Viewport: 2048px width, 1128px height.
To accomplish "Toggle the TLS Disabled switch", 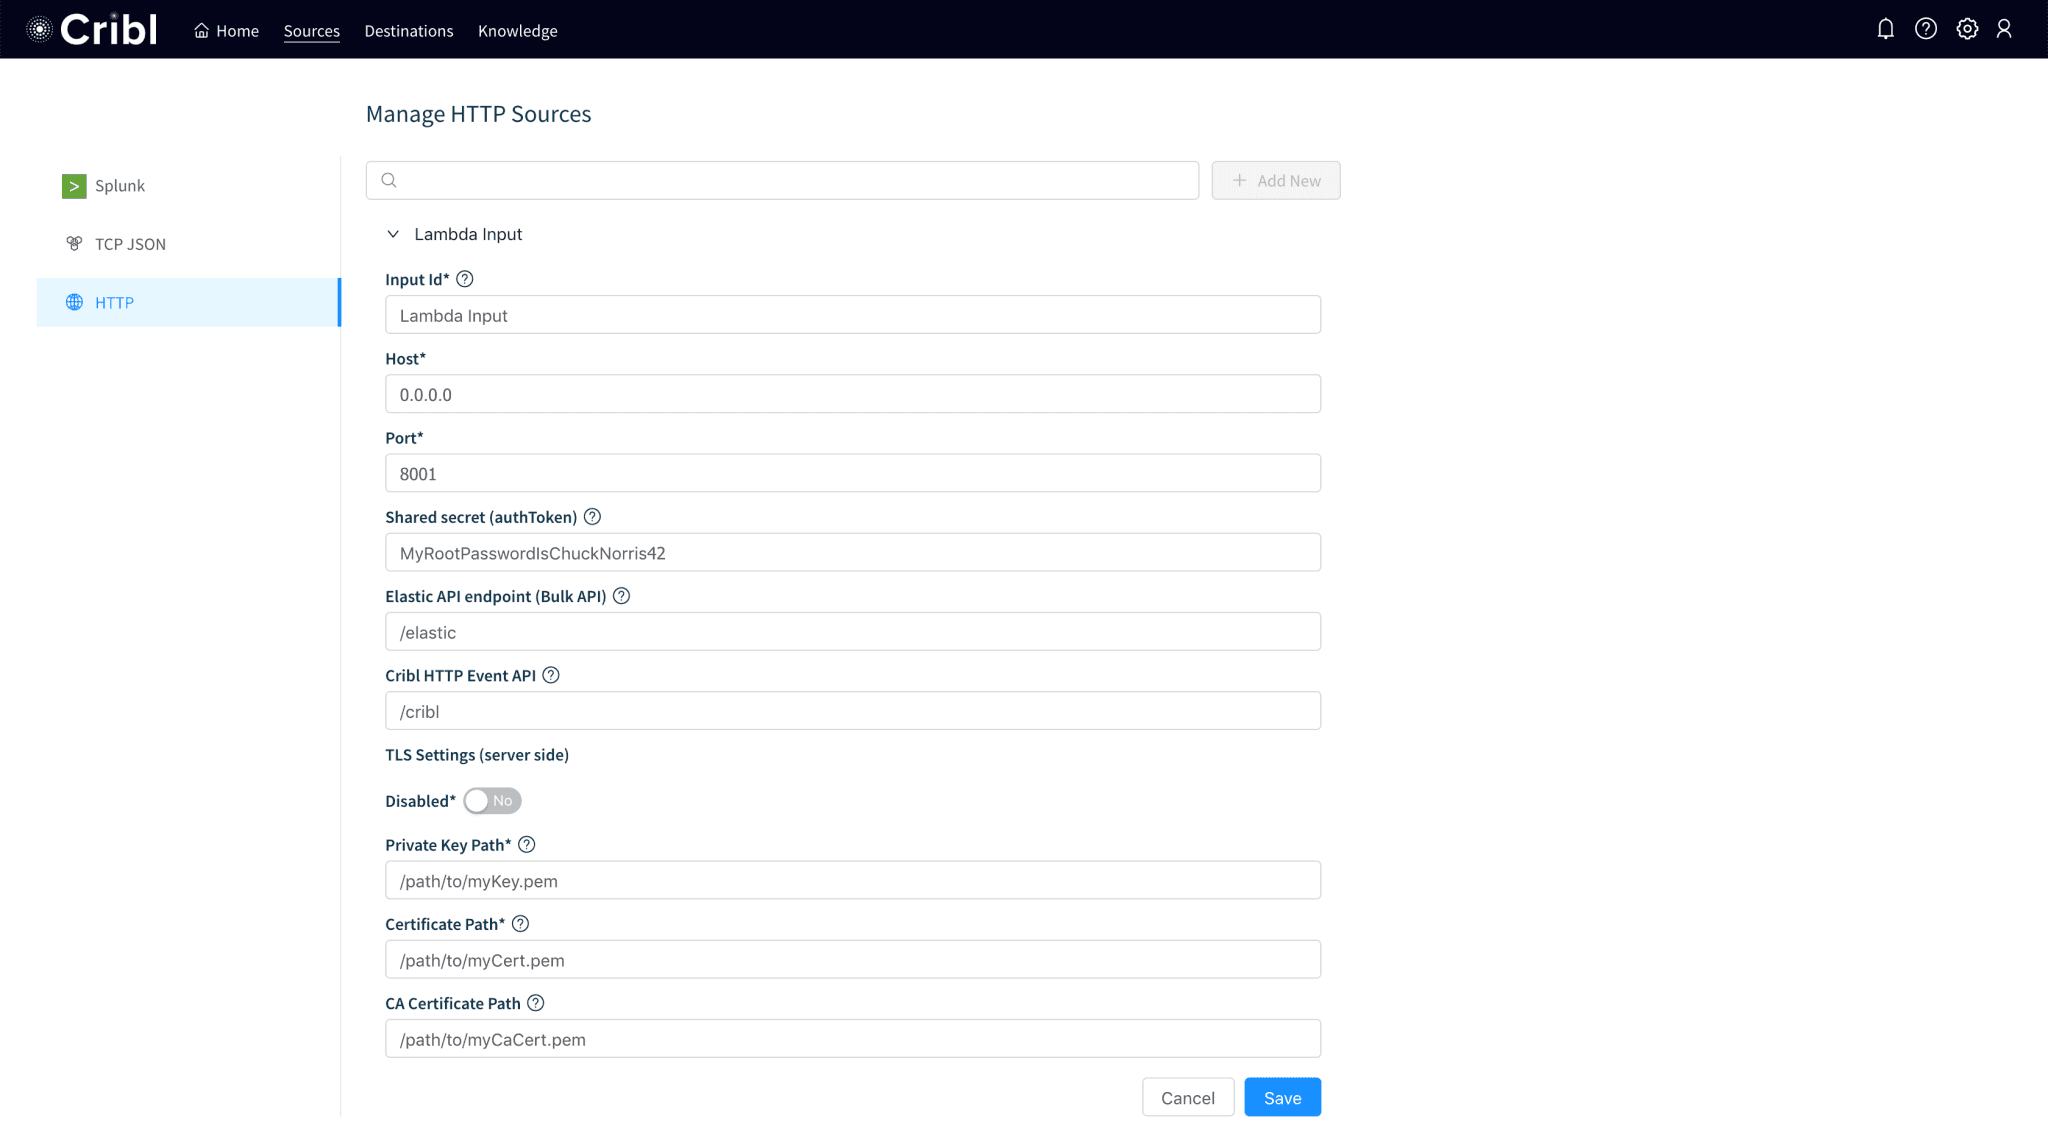I will pyautogui.click(x=492, y=801).
